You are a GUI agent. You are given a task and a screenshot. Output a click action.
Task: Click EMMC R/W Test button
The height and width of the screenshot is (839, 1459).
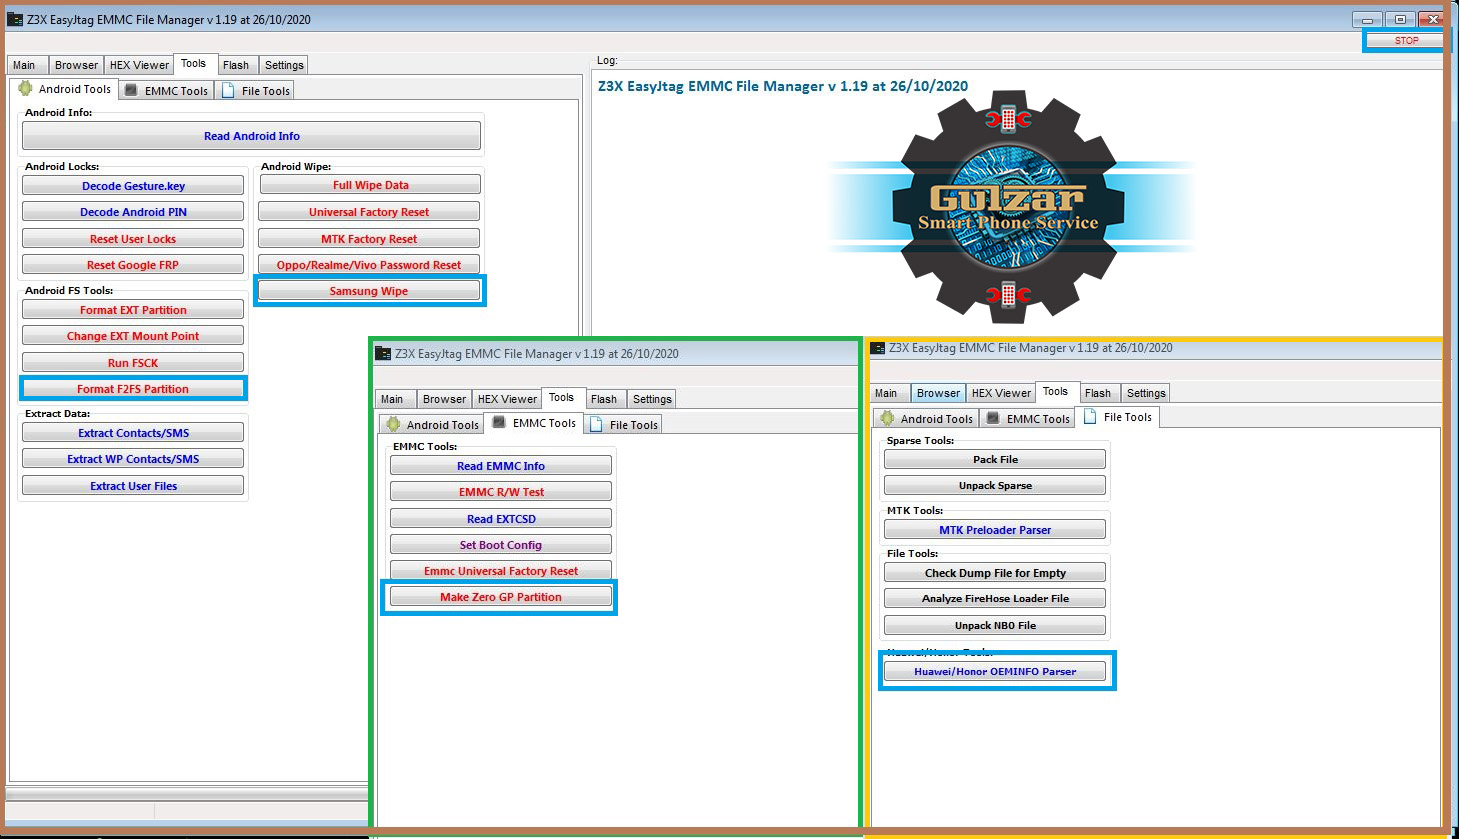tap(501, 492)
